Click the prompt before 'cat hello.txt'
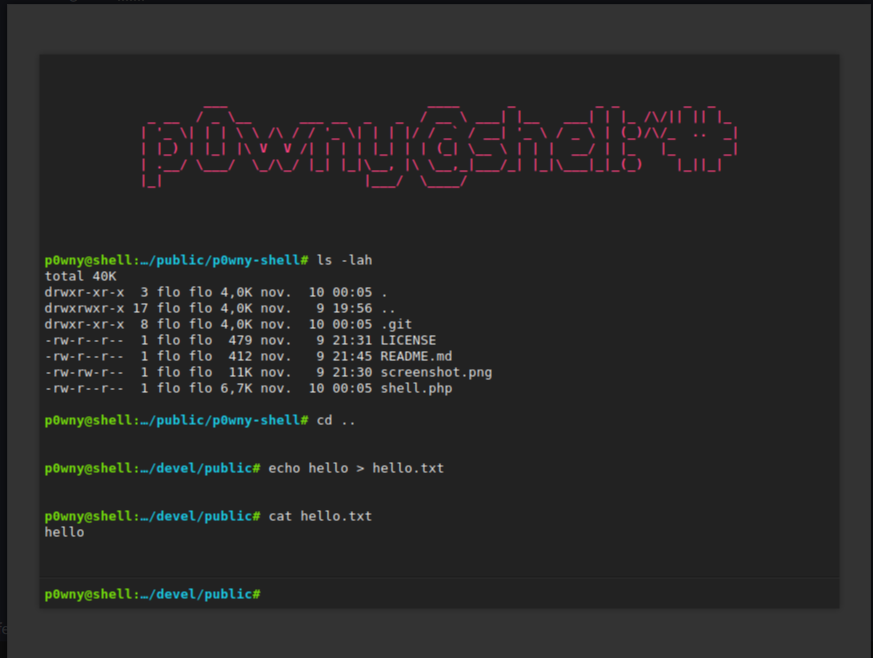Image resolution: width=873 pixels, height=658 pixels. click(152, 516)
